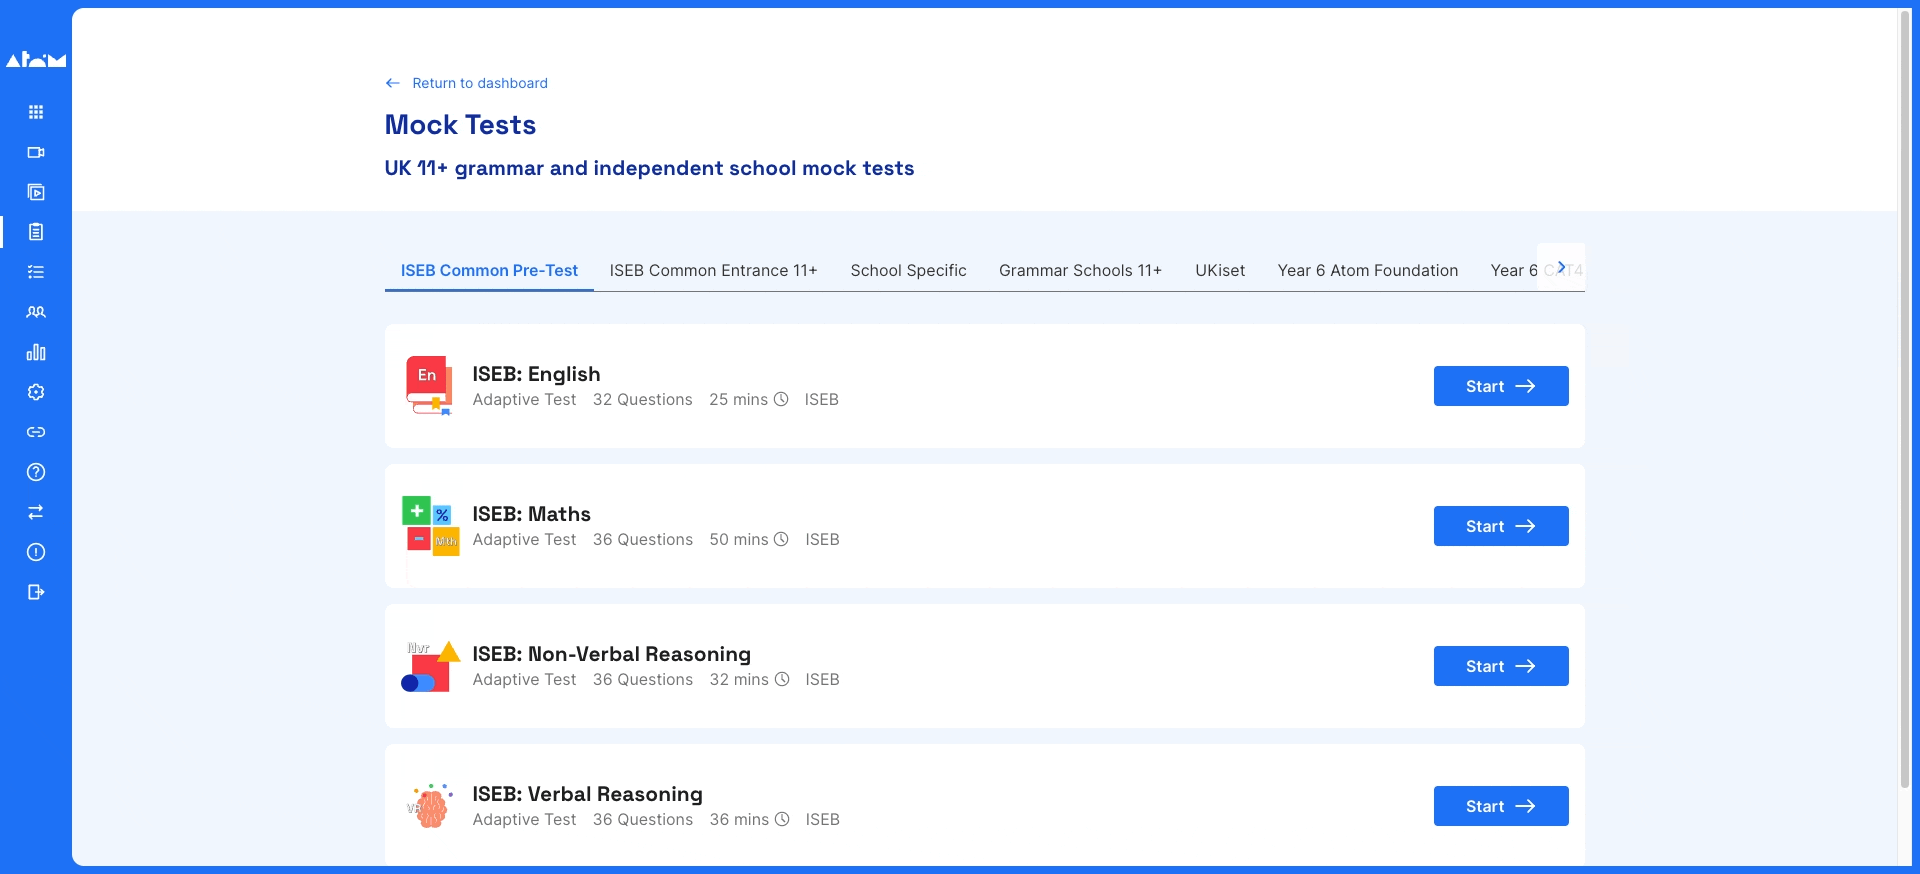
Task: Click the UK 11+ grammar subtitle
Action: 649,168
